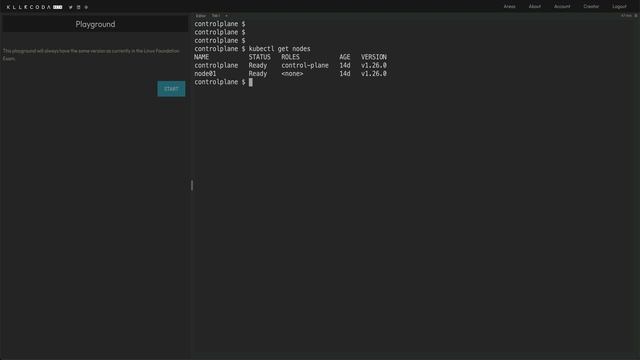Click the 'control-plane' role text

(304, 65)
